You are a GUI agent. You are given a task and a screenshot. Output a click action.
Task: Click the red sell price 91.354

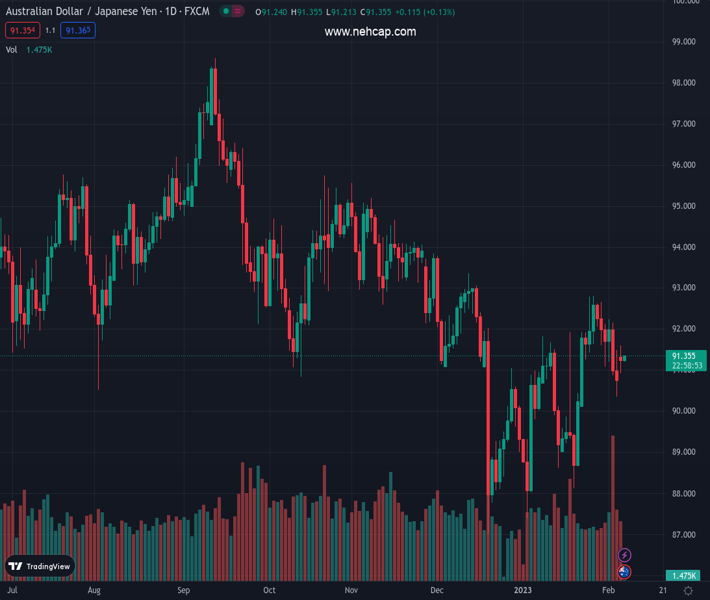pyautogui.click(x=21, y=31)
